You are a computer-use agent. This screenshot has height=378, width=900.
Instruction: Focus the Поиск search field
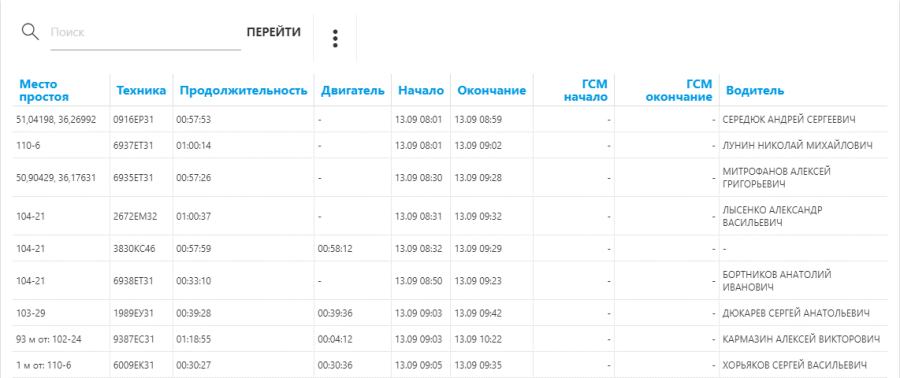145,33
